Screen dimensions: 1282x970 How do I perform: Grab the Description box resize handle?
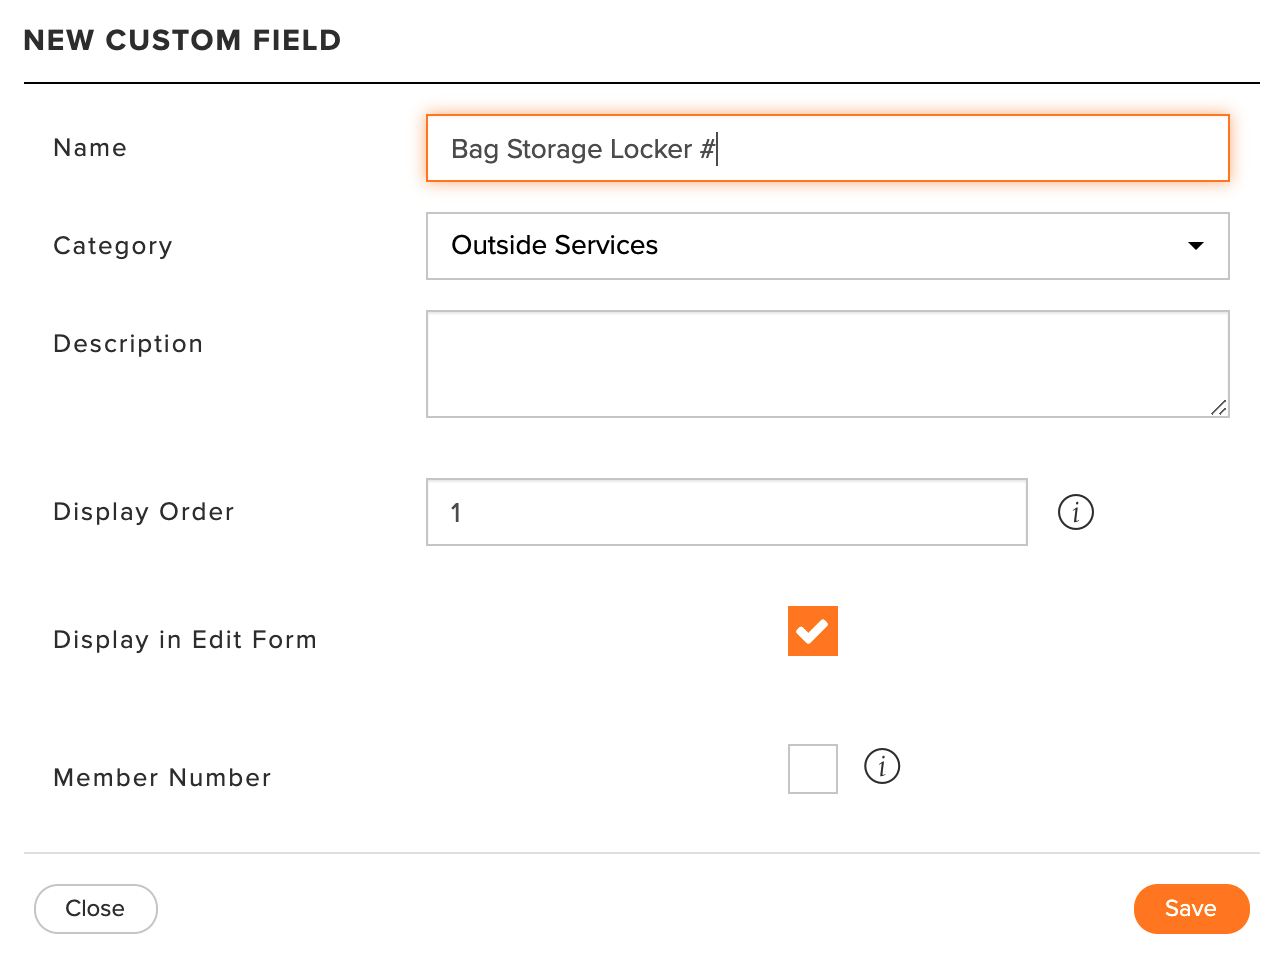tap(1218, 407)
